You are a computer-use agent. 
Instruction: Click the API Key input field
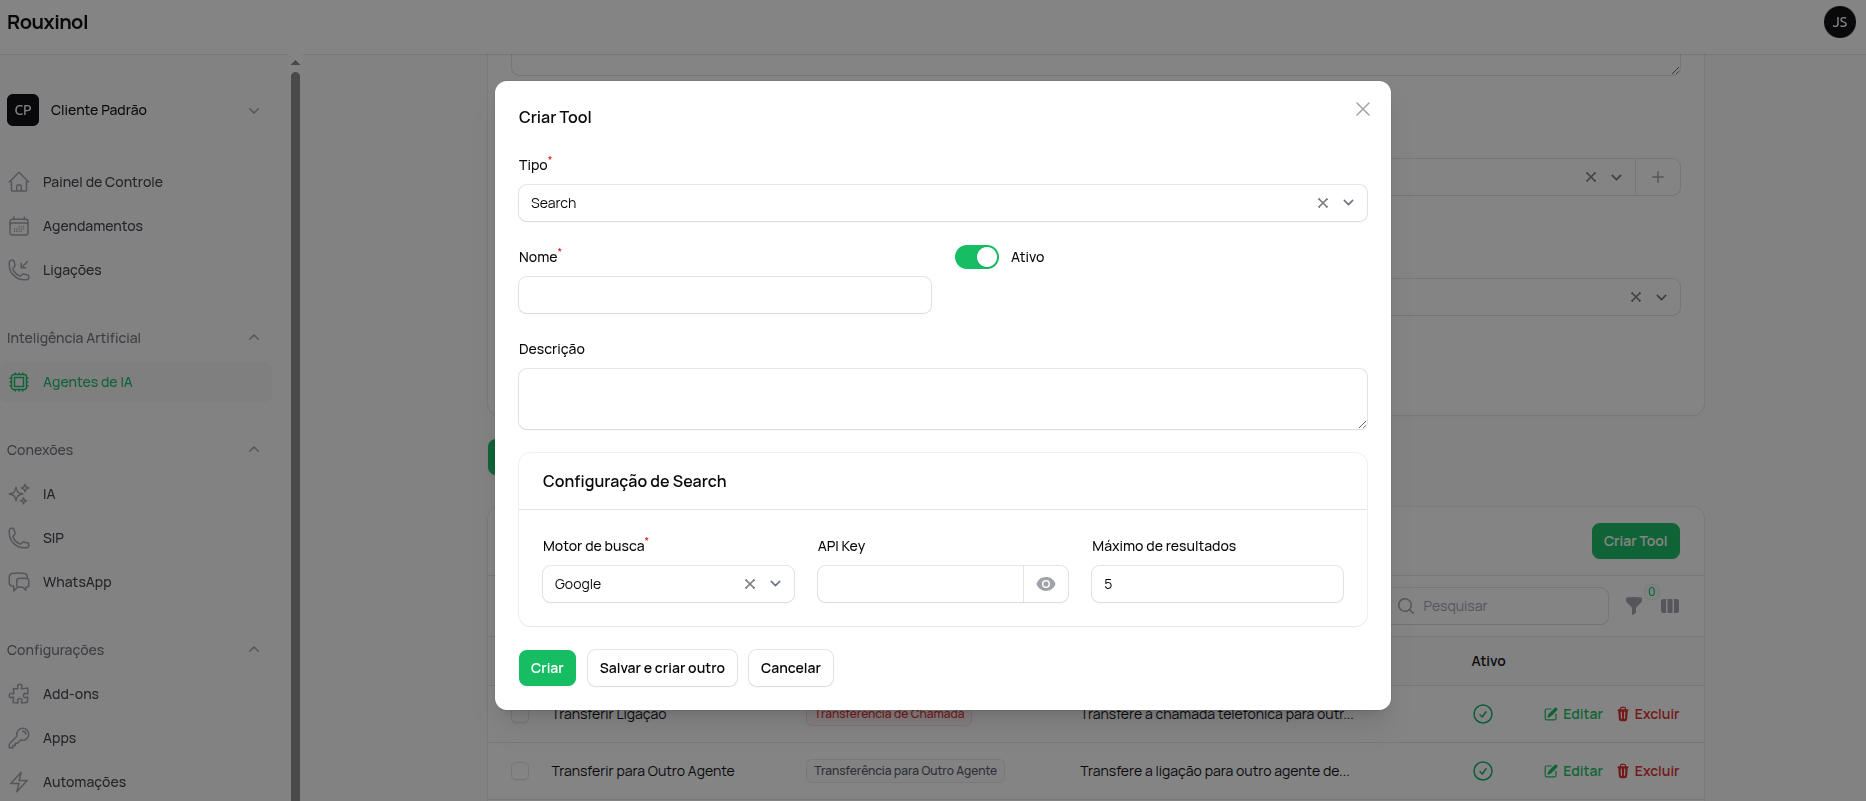pyautogui.click(x=920, y=584)
